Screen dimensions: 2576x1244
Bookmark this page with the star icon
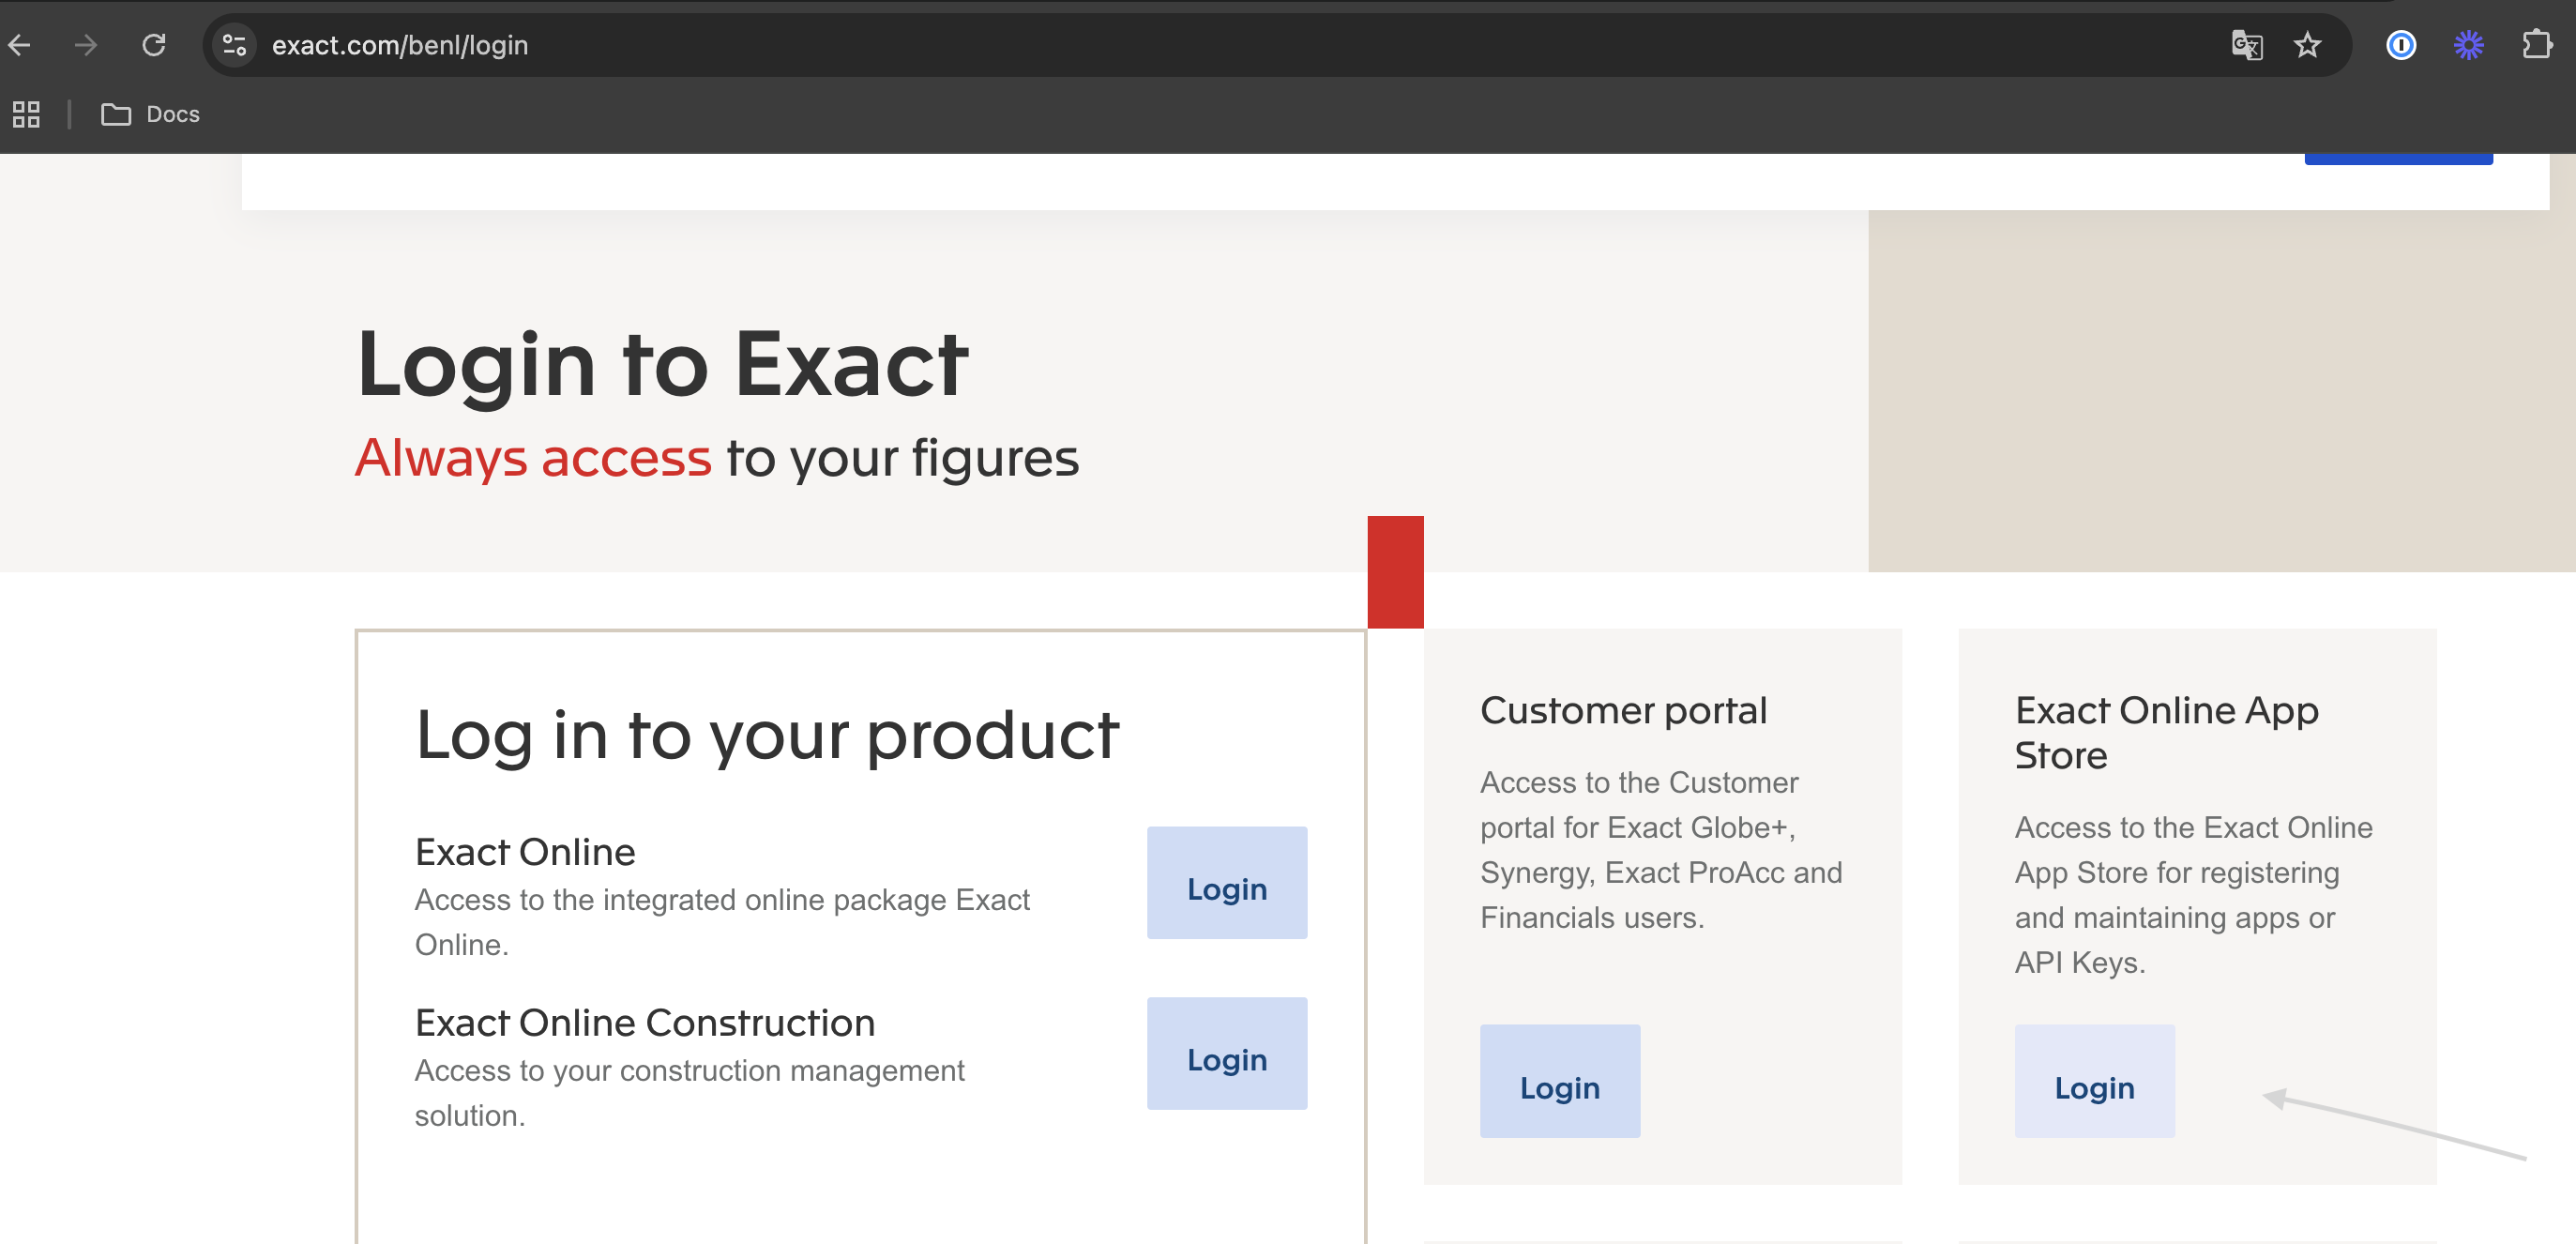tap(2307, 45)
